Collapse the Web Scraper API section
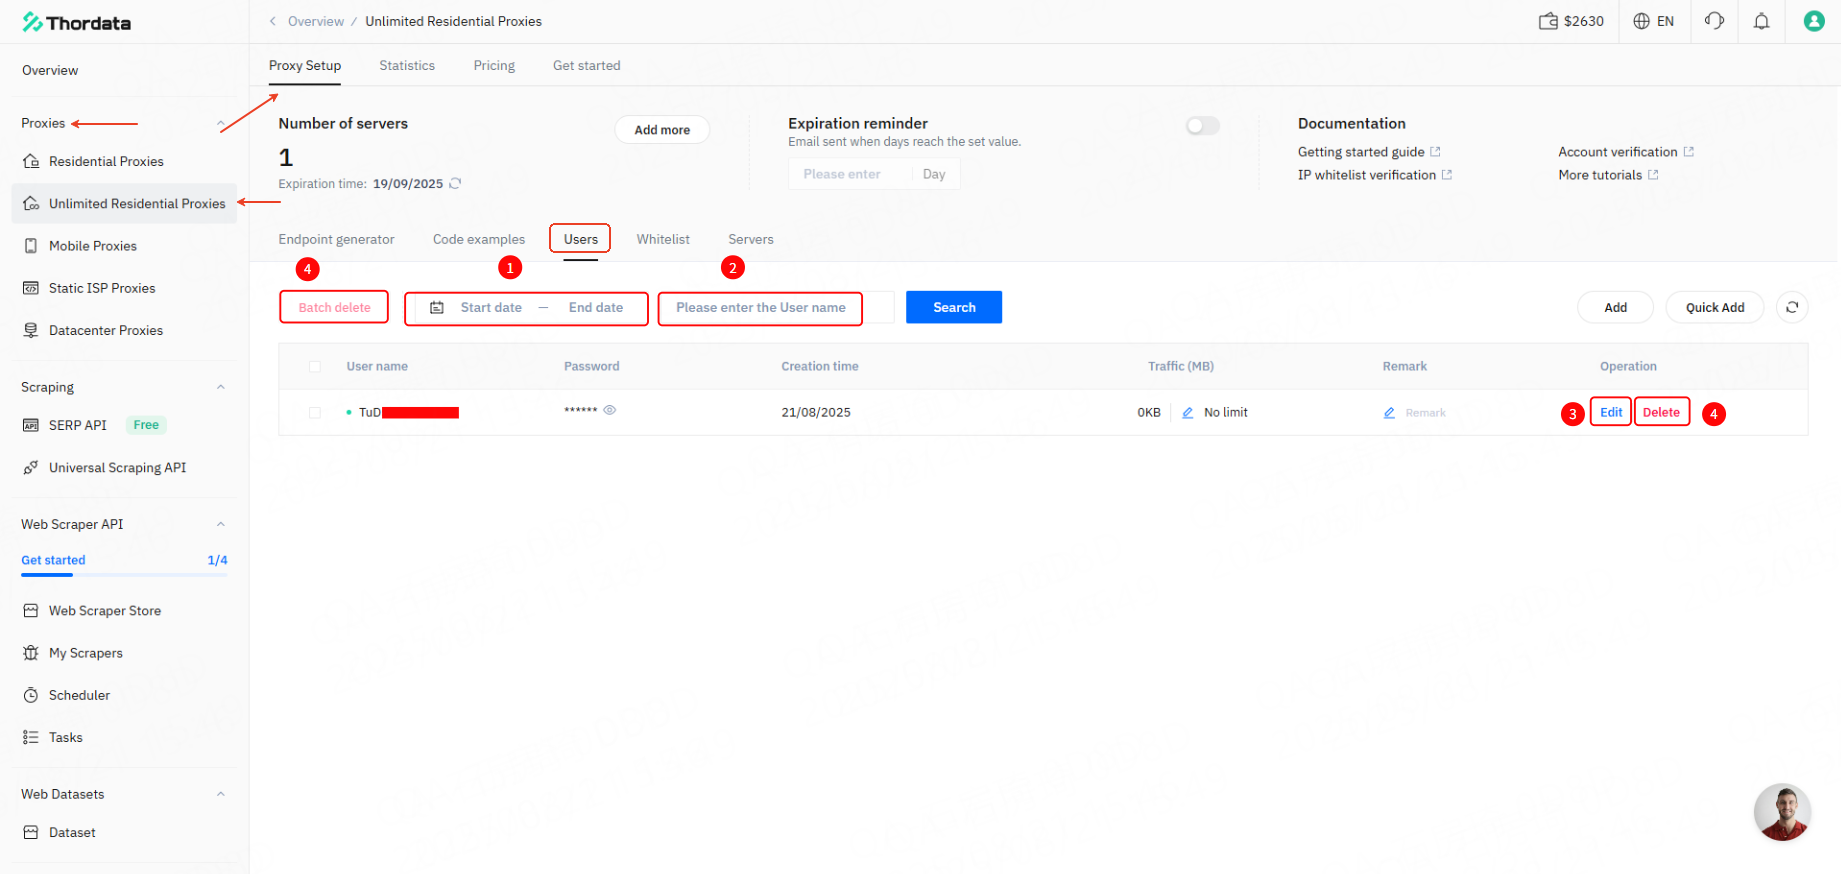Screen dimensions: 1841x874 pos(221,524)
